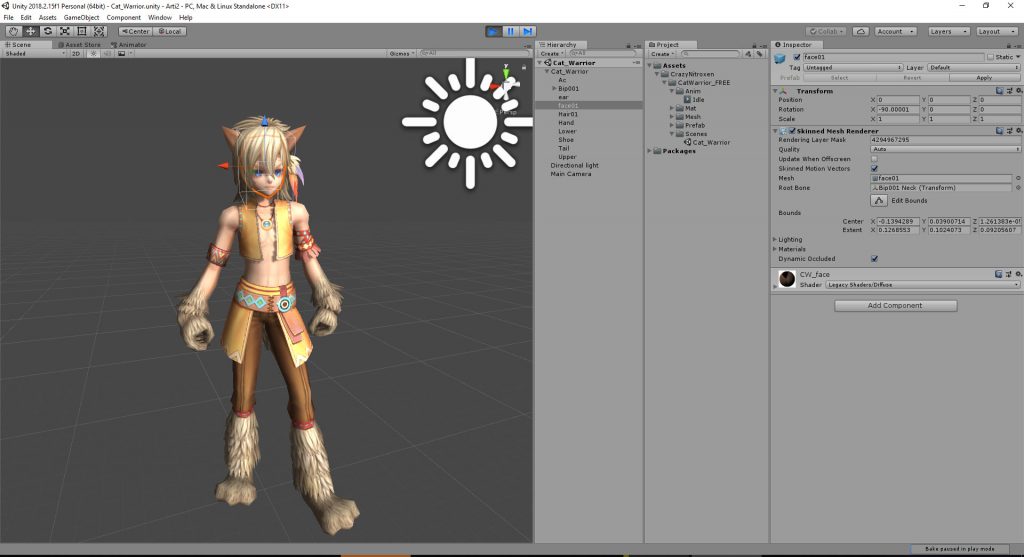Click the scene orientation gizmo
Image resolution: width=1024 pixels, height=557 pixels.
click(x=507, y=87)
